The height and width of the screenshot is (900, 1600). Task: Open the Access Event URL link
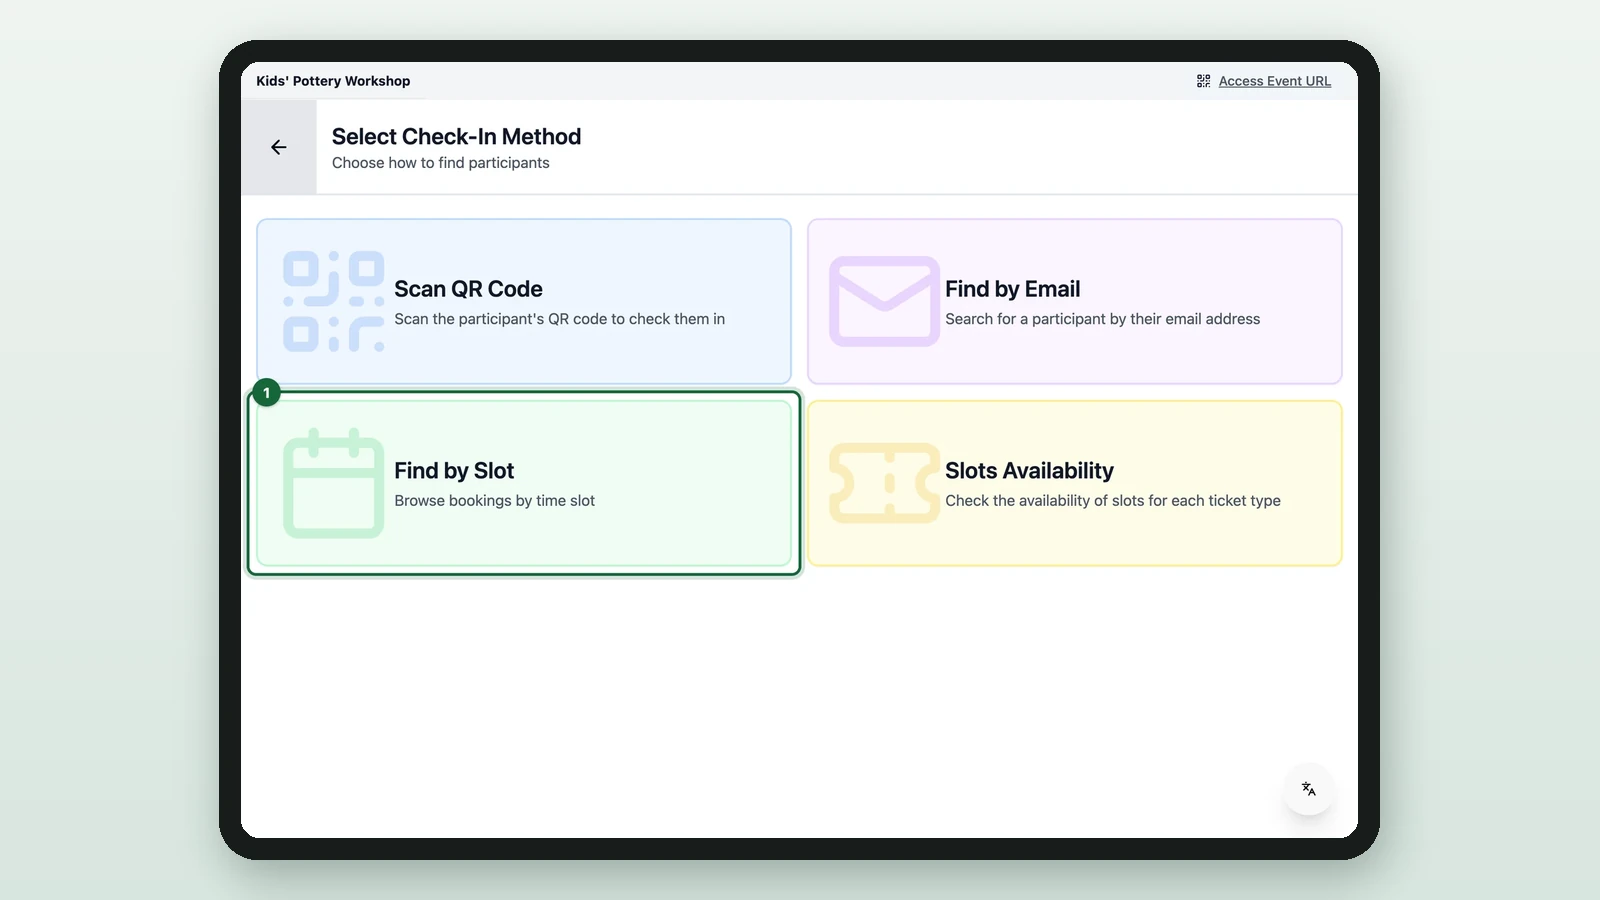click(x=1274, y=81)
